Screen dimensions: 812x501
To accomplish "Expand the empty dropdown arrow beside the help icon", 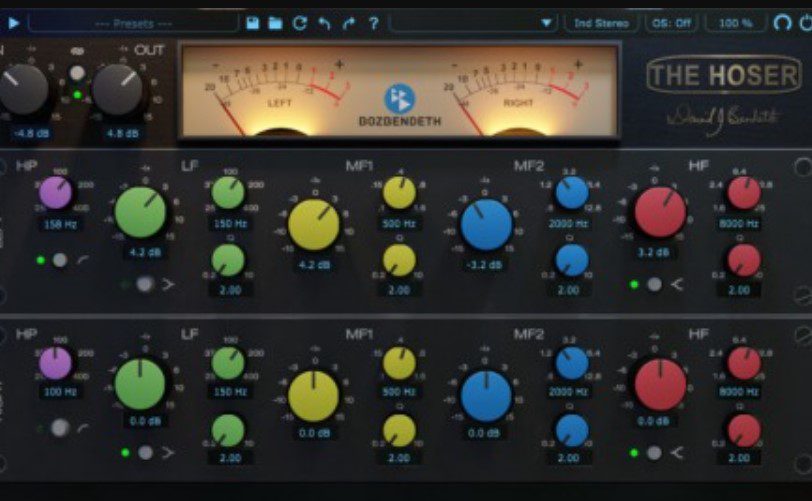I will point(546,23).
